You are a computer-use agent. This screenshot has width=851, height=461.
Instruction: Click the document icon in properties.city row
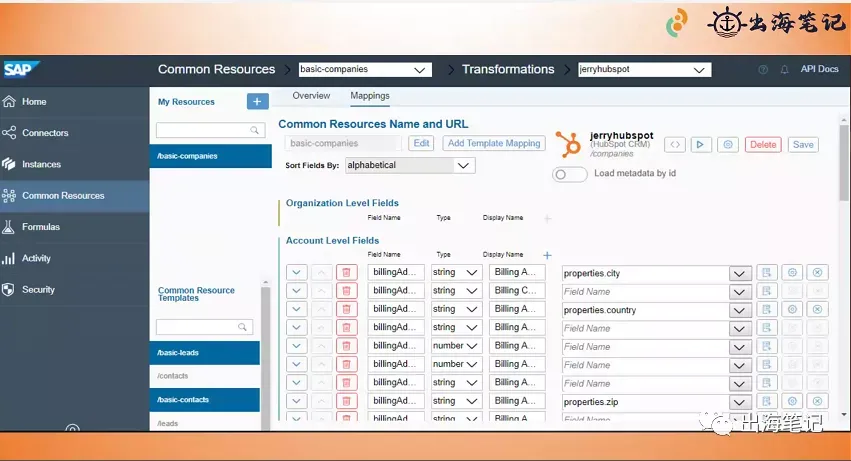click(766, 273)
